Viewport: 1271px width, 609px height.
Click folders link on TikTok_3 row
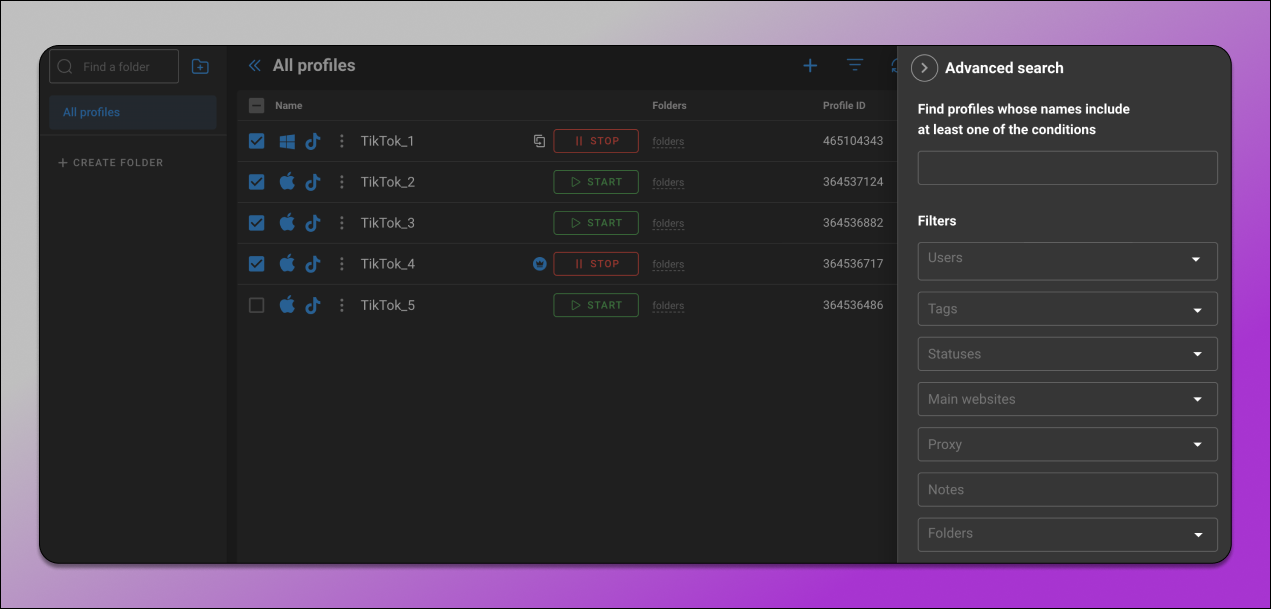pyautogui.click(x=668, y=224)
